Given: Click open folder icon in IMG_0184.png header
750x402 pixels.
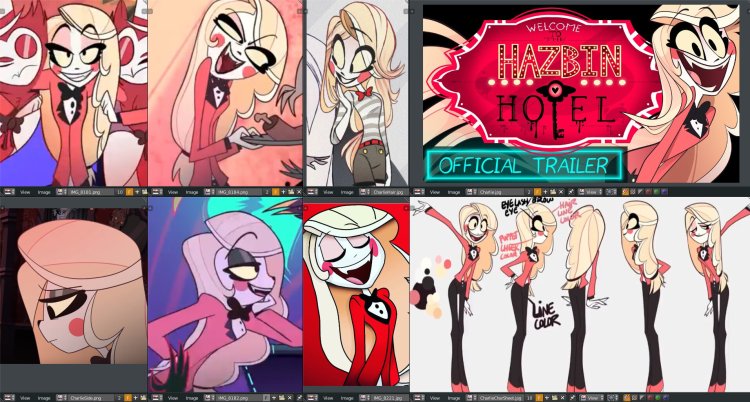Looking at the screenshot, I should (291, 191).
